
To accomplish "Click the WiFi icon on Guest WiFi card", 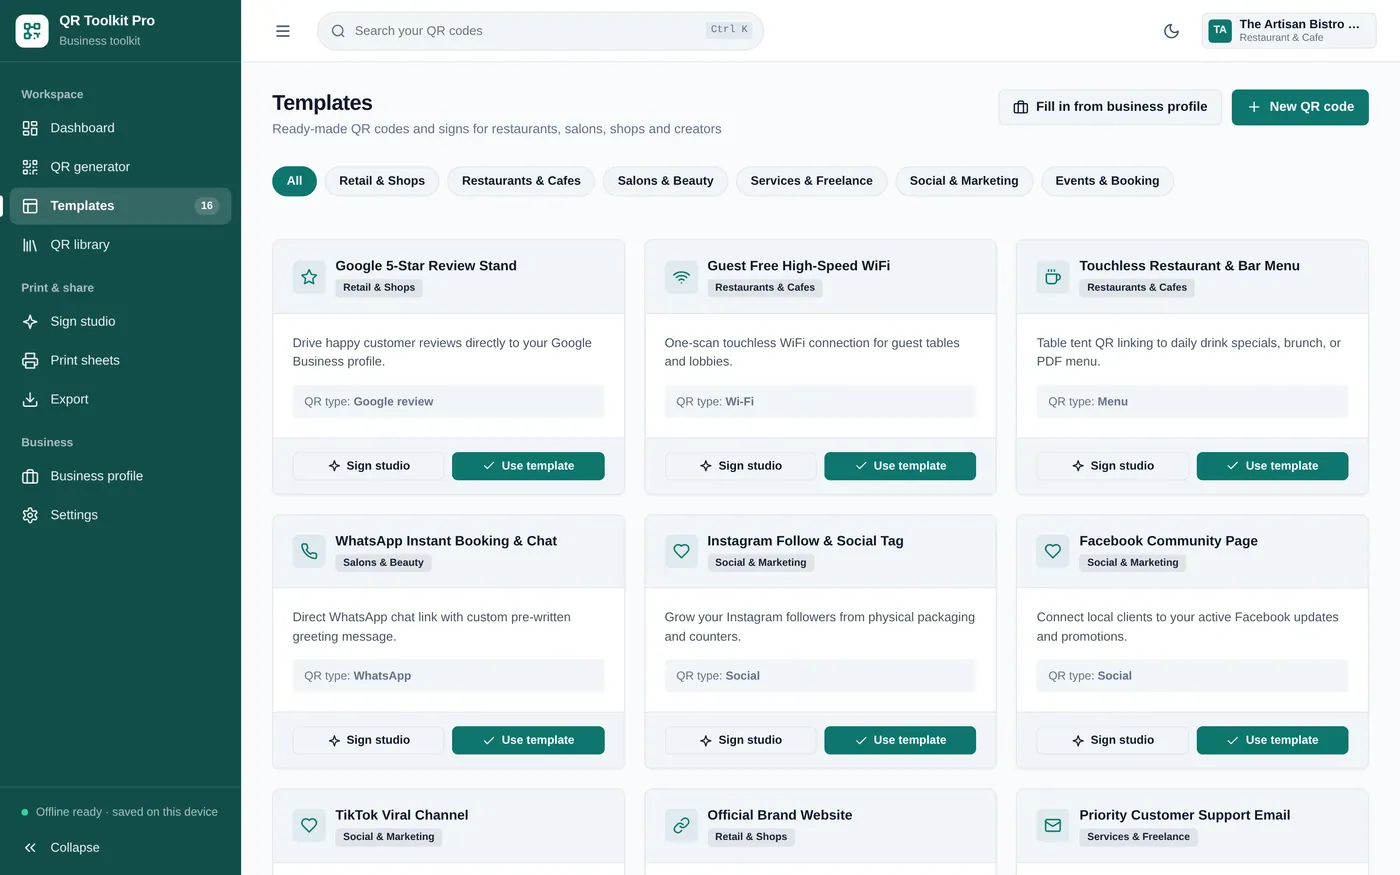I will (x=681, y=277).
